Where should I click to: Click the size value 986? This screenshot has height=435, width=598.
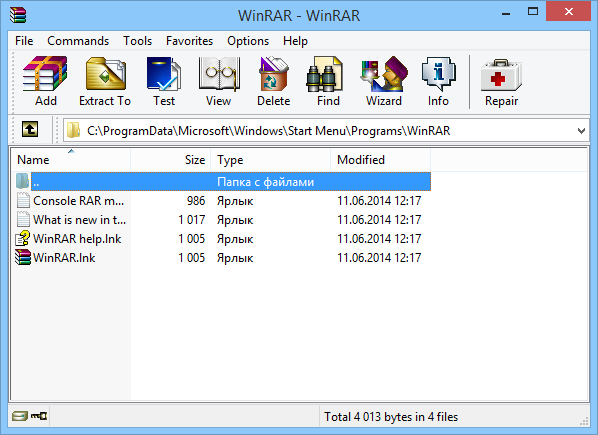(196, 201)
